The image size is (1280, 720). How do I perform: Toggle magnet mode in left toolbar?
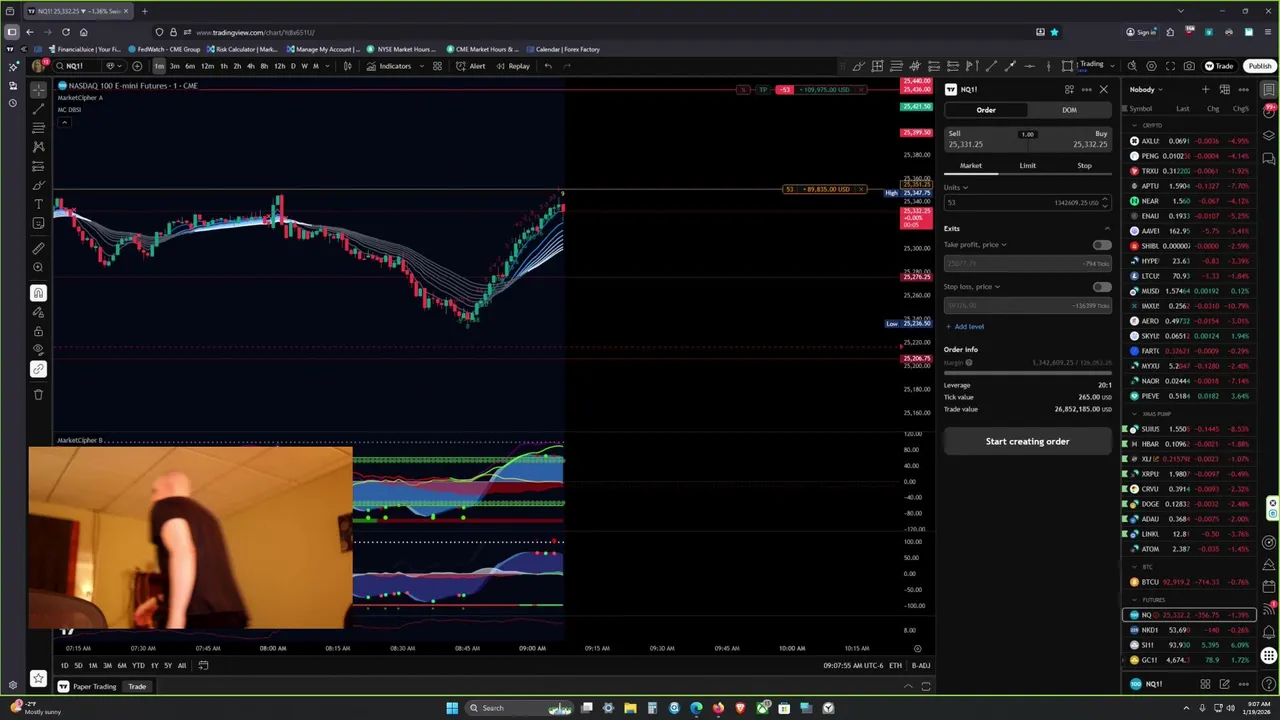(38, 293)
